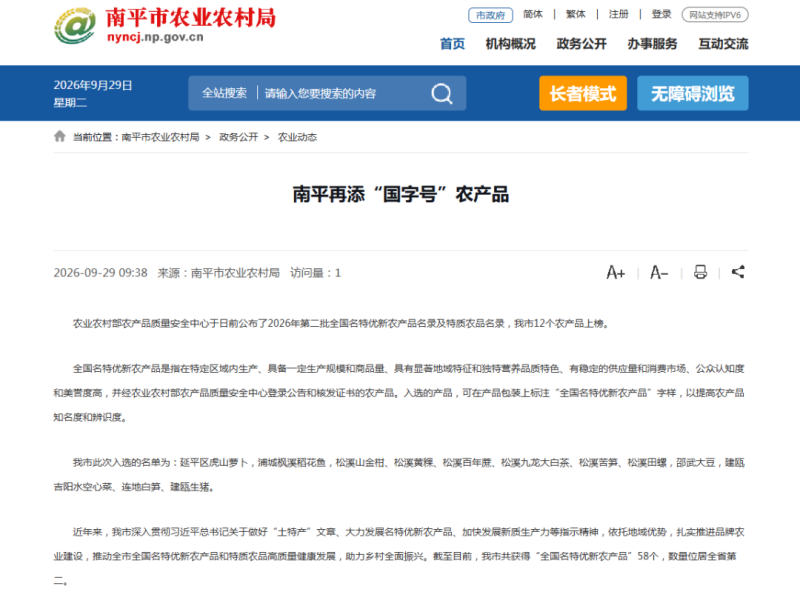800x609 pixels.
Task: Open the 办事服务 navigation menu
Action: pos(652,44)
